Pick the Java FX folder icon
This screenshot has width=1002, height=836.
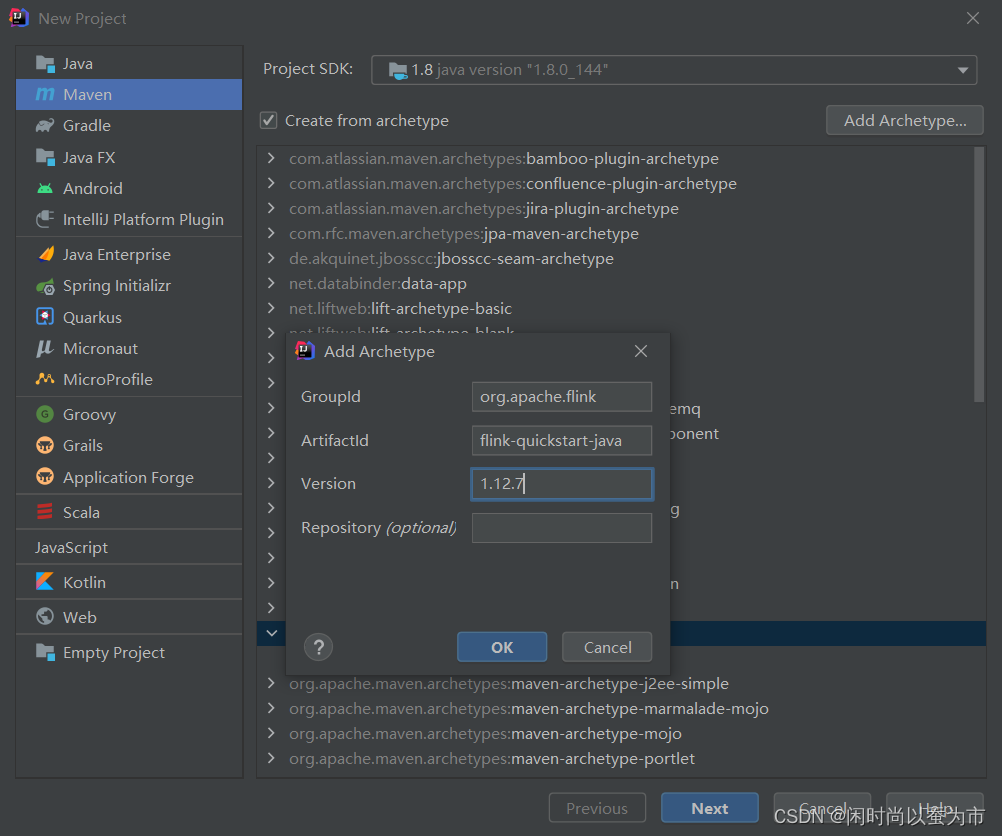45,157
